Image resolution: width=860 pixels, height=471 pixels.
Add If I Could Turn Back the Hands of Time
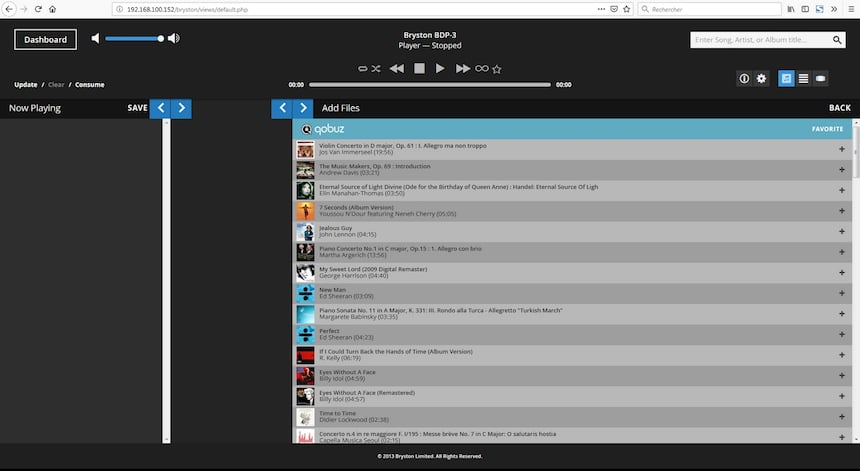coord(841,355)
